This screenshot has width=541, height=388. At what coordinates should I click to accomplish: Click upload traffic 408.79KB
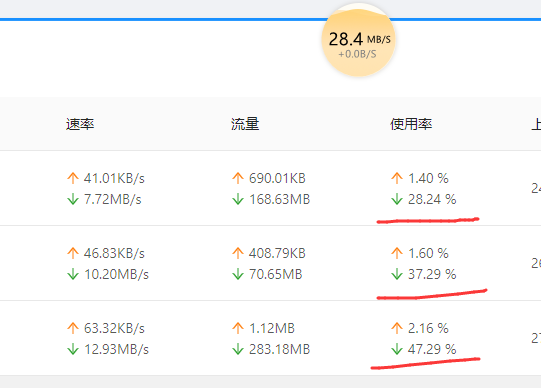tap(277, 253)
